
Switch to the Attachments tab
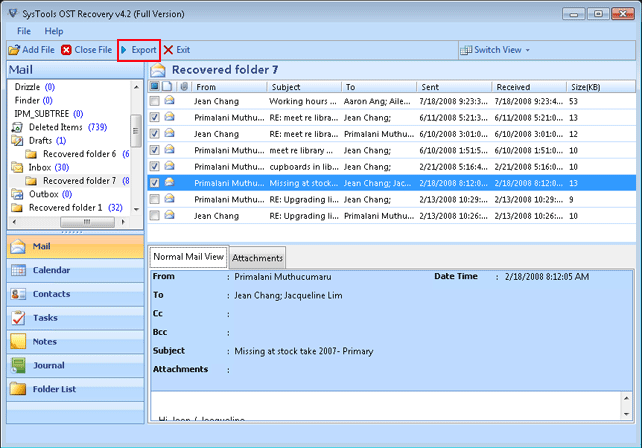(258, 258)
